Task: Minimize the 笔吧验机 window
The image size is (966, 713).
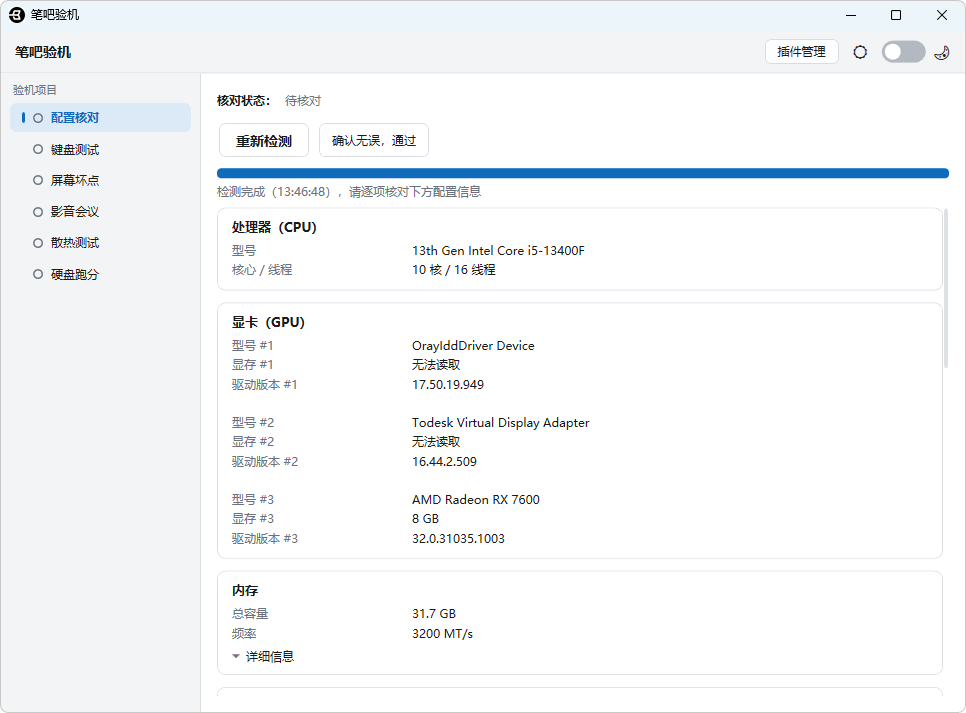Action: pos(851,15)
